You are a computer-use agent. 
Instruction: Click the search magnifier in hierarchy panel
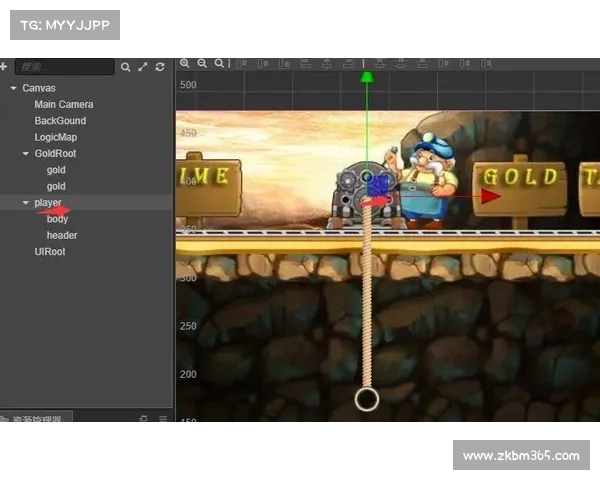click(125, 67)
